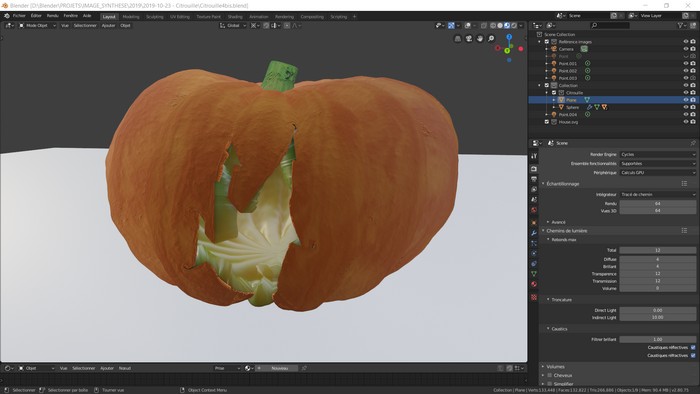
Task: Click the Total rebonds max value field
Action: (x=657, y=250)
